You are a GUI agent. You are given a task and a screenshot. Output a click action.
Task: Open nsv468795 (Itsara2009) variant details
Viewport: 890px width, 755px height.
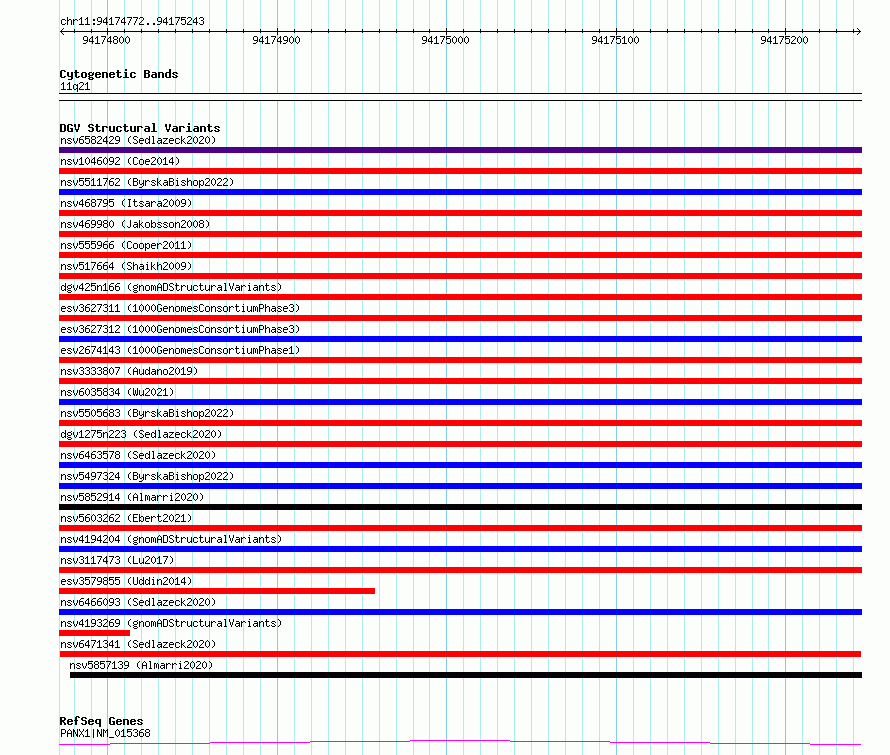pos(126,203)
